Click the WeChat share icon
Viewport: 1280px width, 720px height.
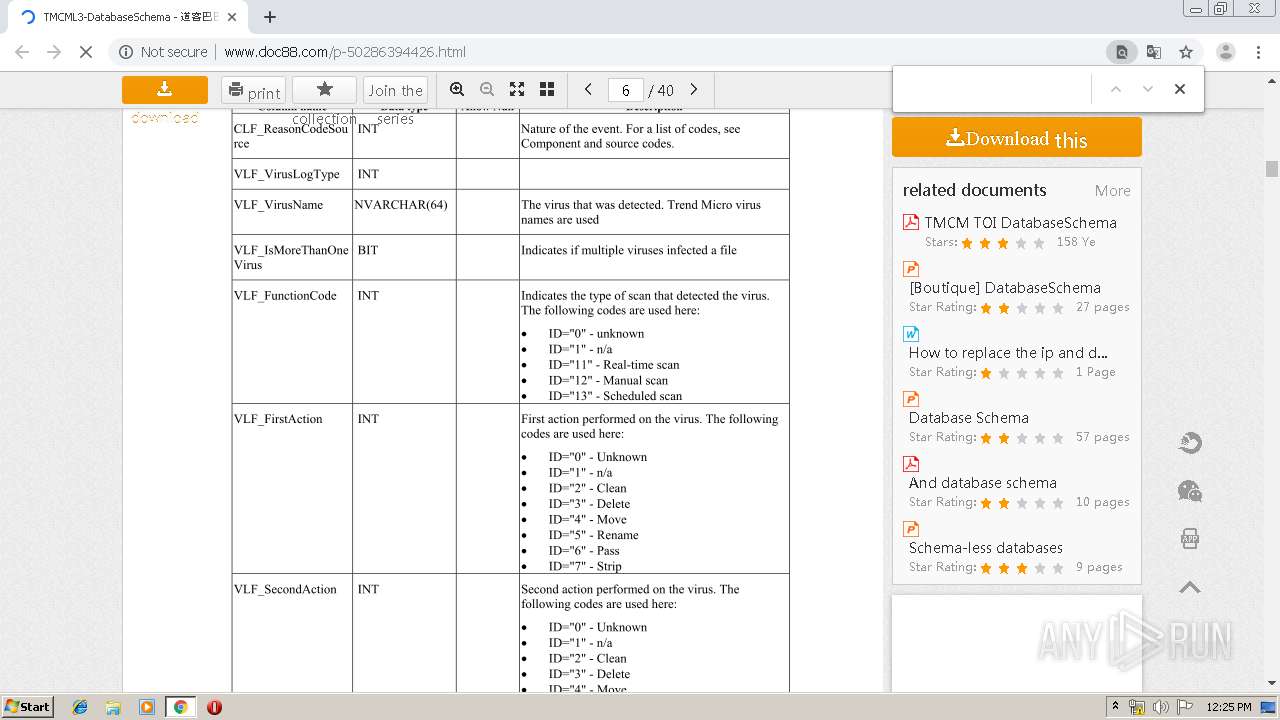click(1190, 491)
